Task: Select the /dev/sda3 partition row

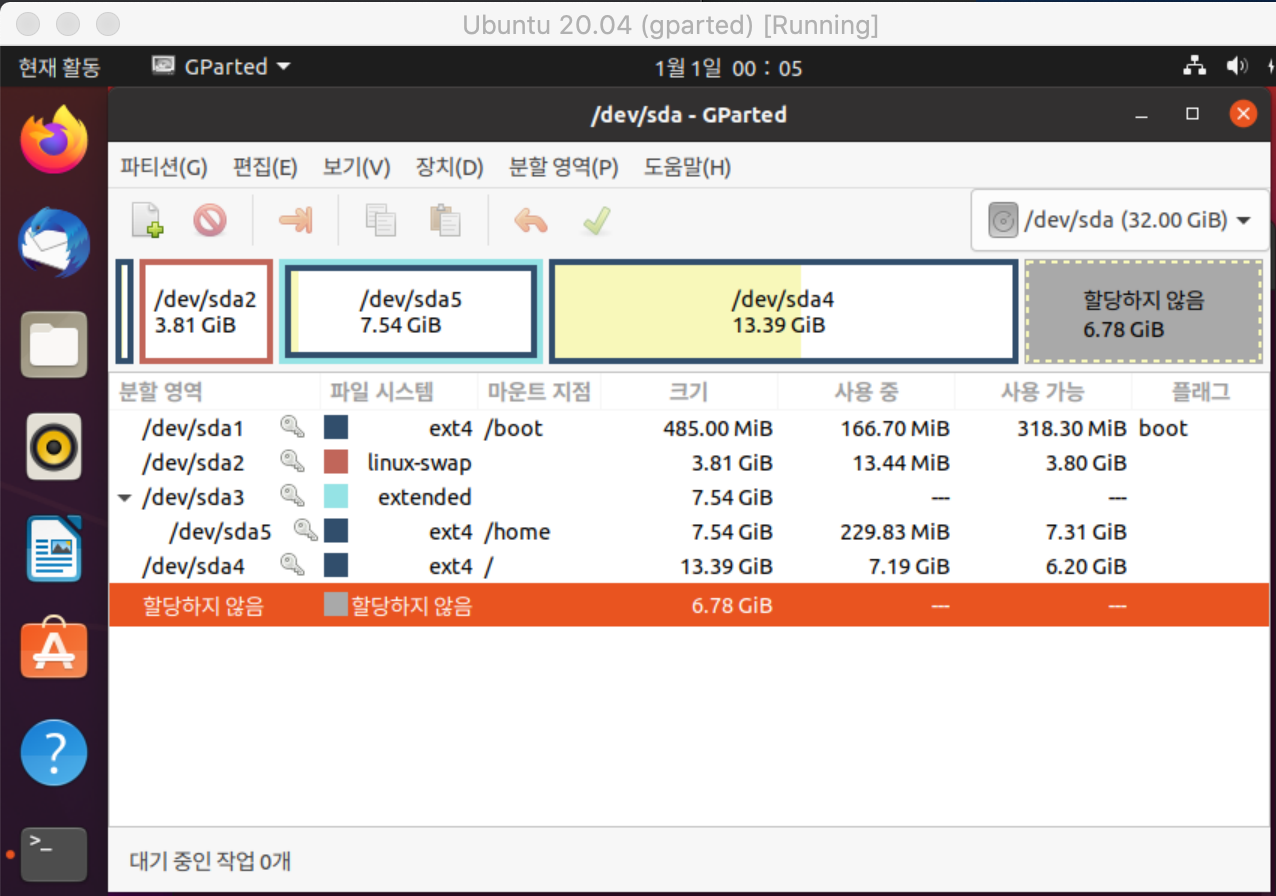Action: click(689, 497)
